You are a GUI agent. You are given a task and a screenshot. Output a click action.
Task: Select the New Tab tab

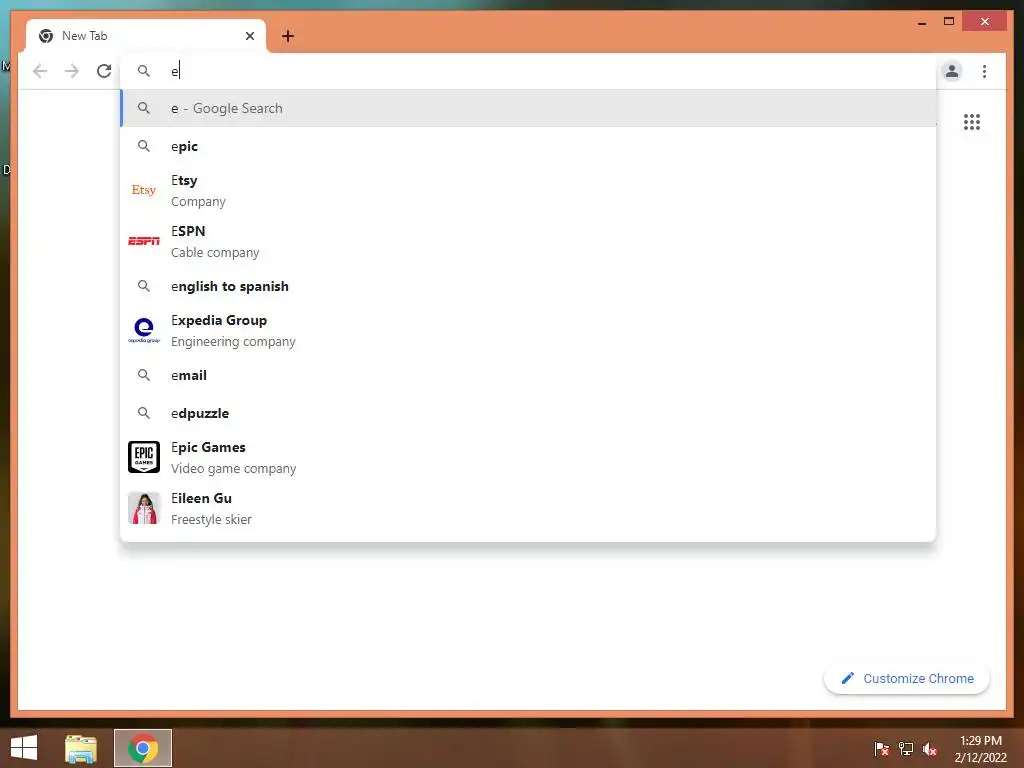(146, 36)
